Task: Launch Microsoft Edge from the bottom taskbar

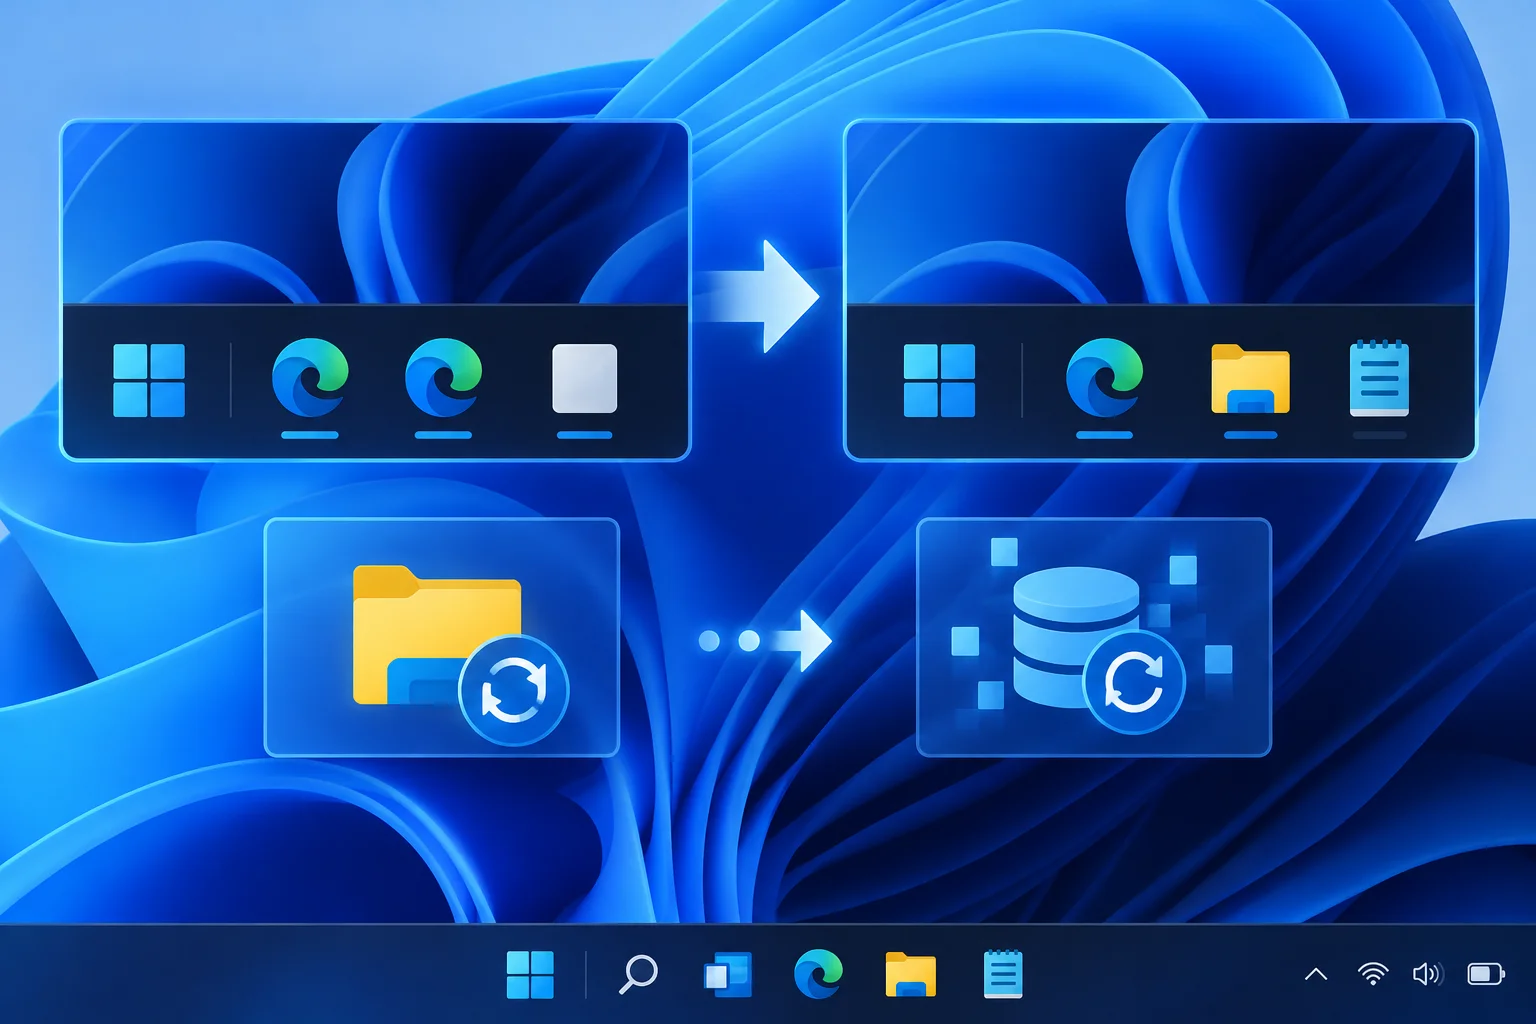Action: (818, 974)
